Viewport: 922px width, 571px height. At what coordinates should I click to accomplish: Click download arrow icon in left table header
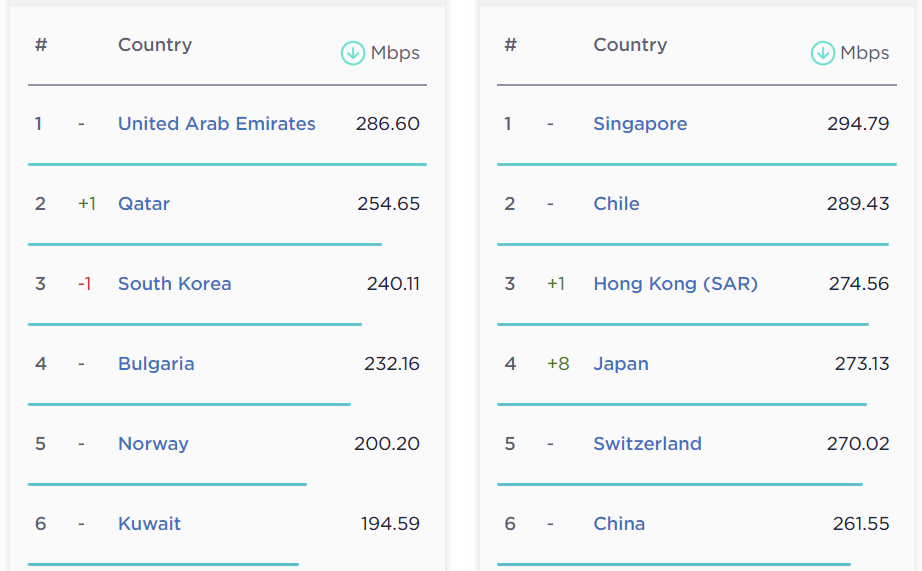352,53
